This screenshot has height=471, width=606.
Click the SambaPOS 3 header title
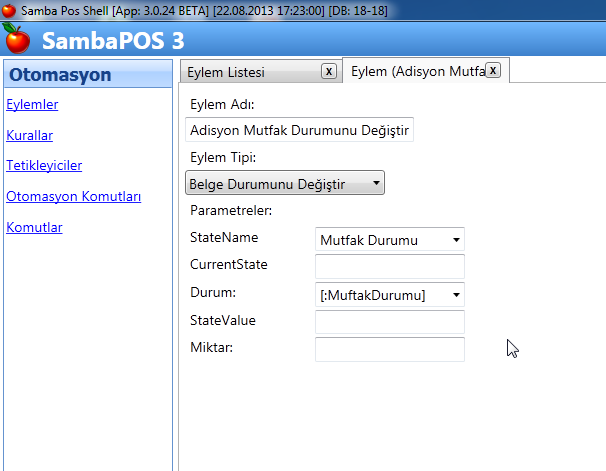[x=112, y=41]
